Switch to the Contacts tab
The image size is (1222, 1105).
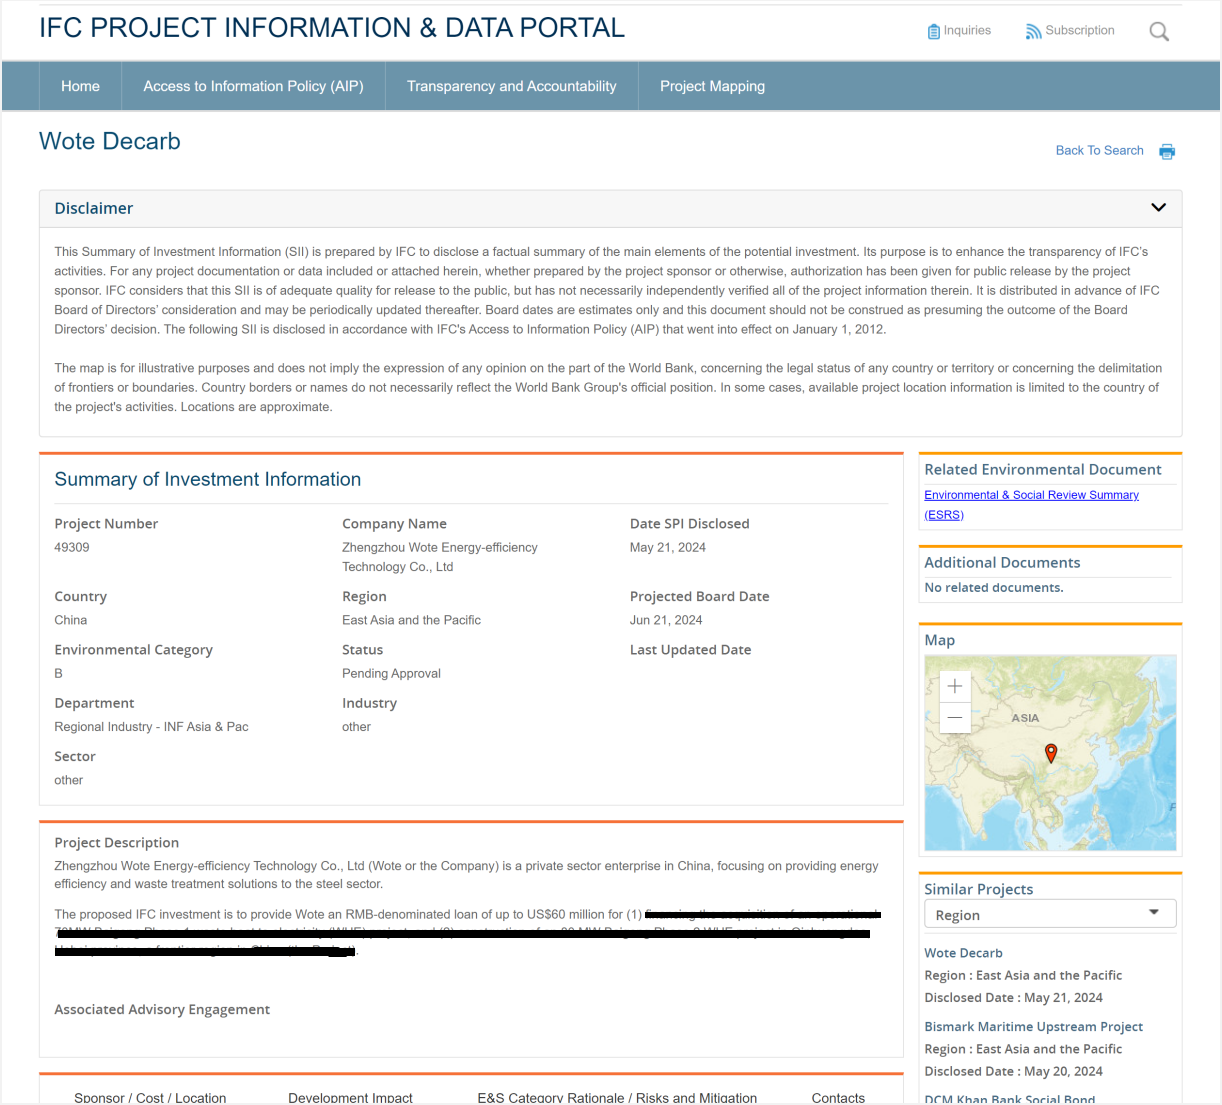tap(838, 1097)
